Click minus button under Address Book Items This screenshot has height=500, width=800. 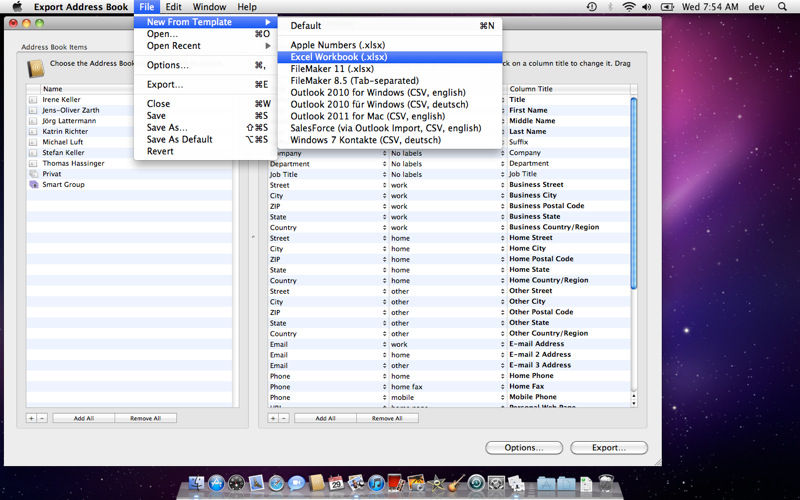[42, 418]
